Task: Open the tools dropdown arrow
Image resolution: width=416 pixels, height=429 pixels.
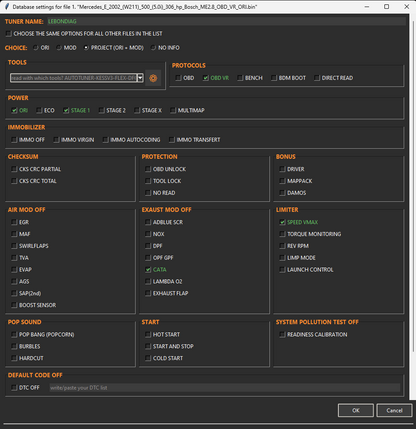Action: 140,78
